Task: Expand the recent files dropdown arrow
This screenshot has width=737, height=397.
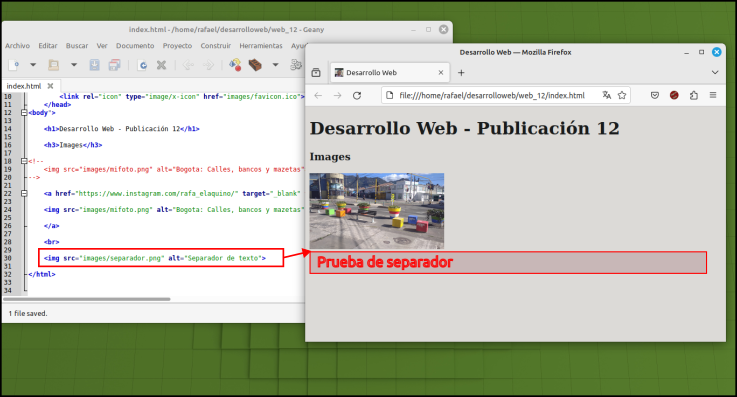Action: click(x=74, y=65)
